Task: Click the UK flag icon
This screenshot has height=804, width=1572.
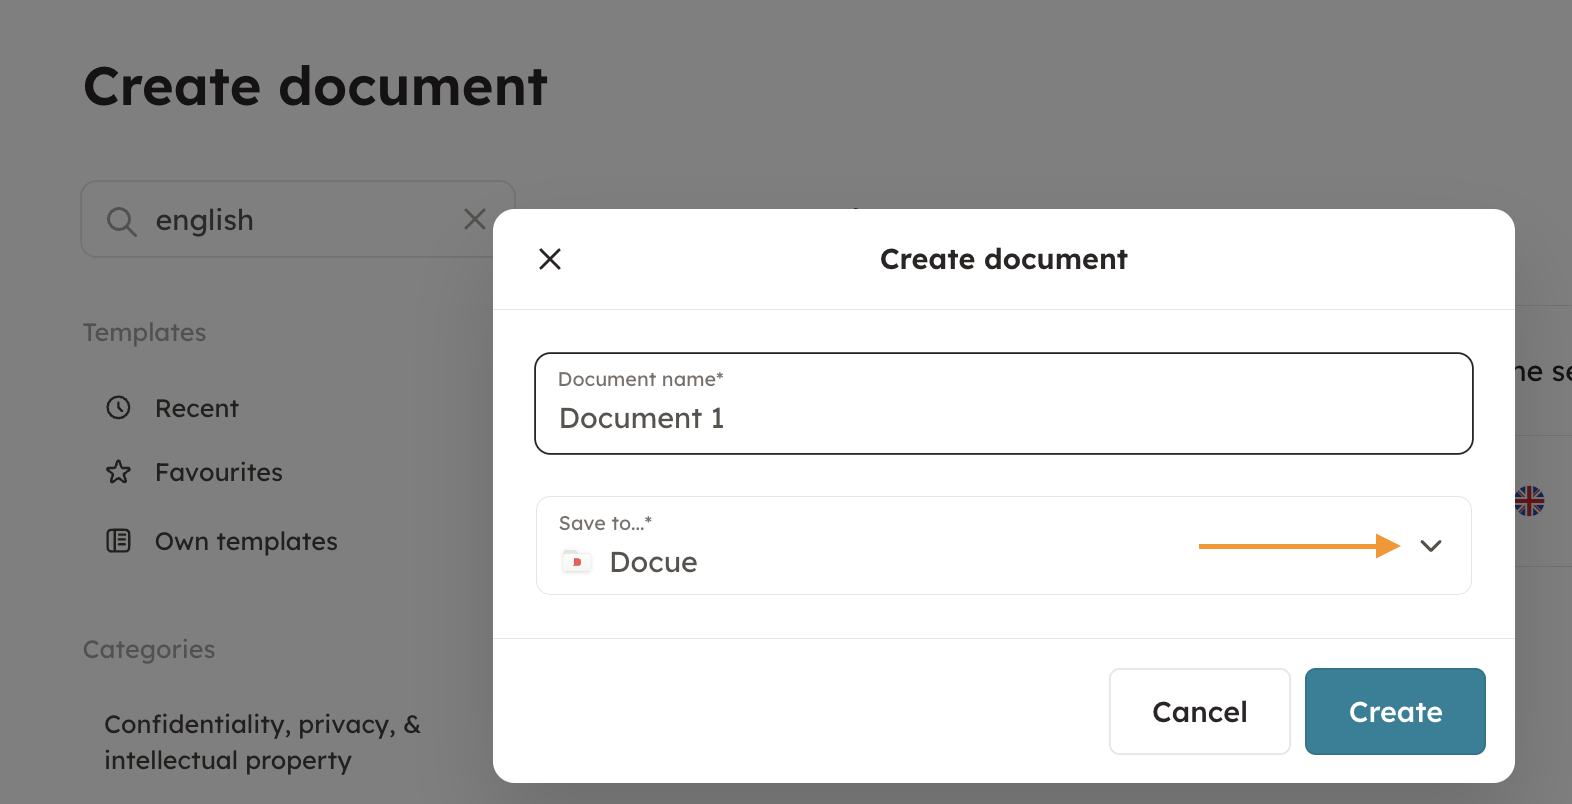Action: click(x=1529, y=501)
